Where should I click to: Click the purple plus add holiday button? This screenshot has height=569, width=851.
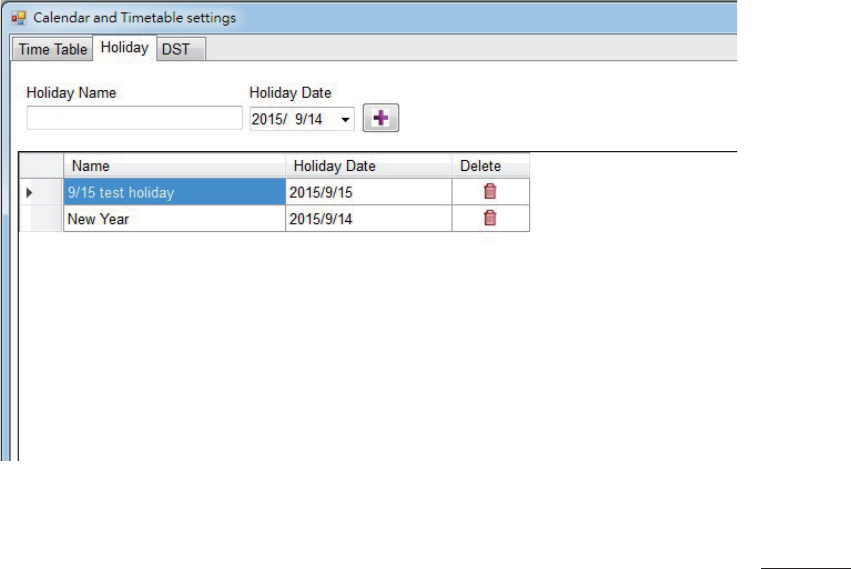(x=380, y=118)
